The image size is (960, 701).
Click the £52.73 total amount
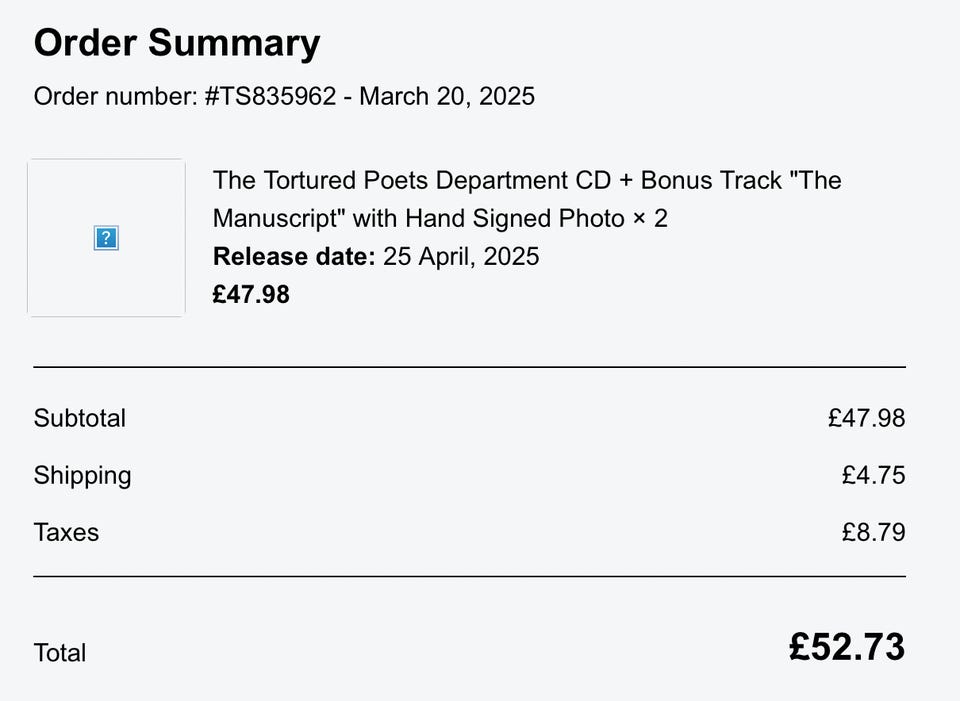[x=846, y=647]
